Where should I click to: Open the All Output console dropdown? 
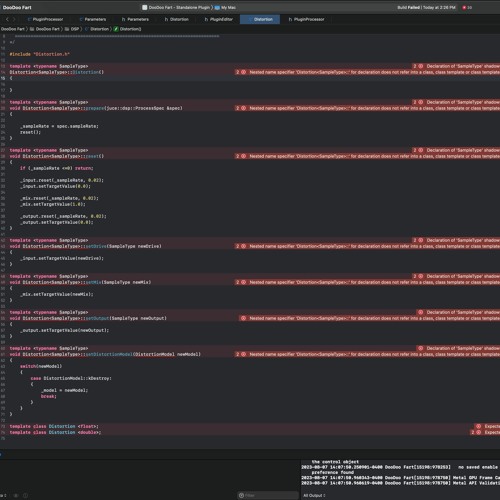click(x=314, y=495)
